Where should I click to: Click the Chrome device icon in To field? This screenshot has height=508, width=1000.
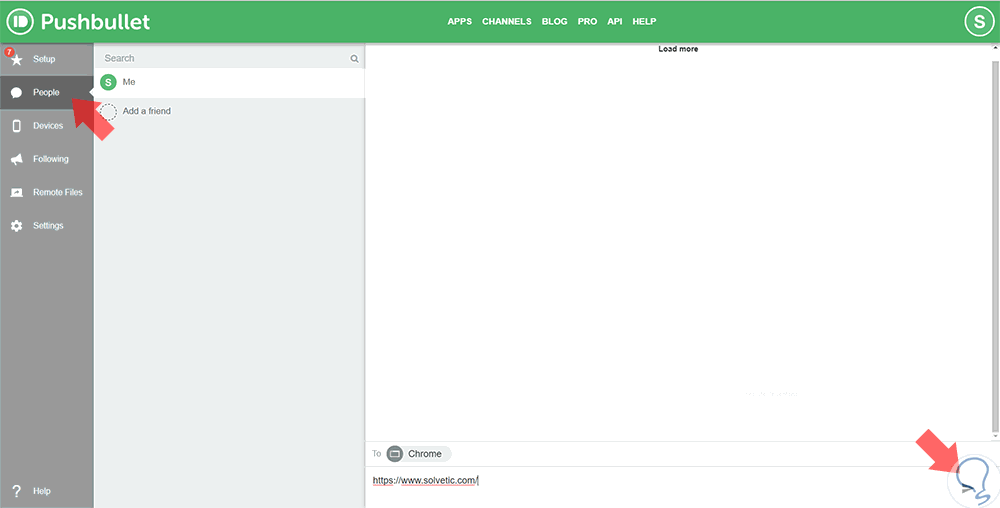coord(395,454)
